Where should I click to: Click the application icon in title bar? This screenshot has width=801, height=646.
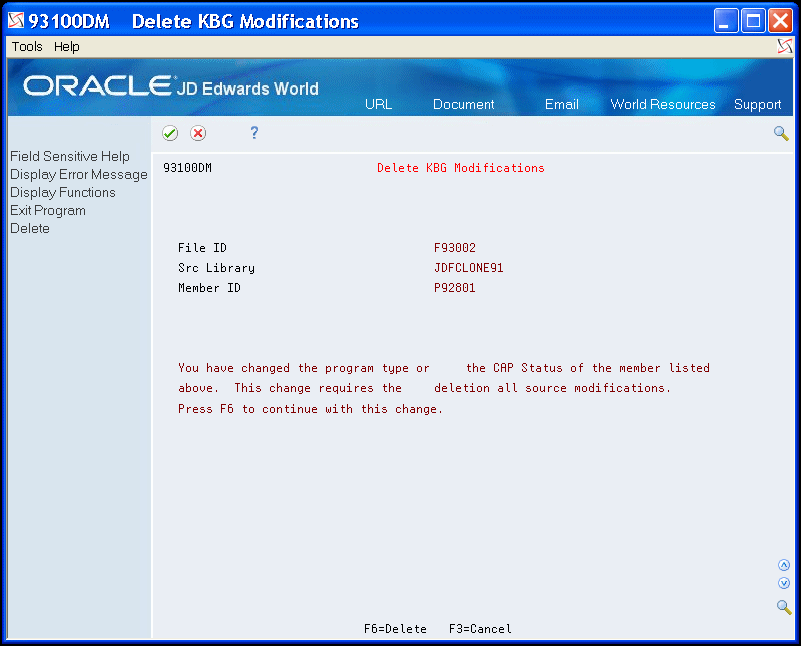pyautogui.click(x=16, y=20)
